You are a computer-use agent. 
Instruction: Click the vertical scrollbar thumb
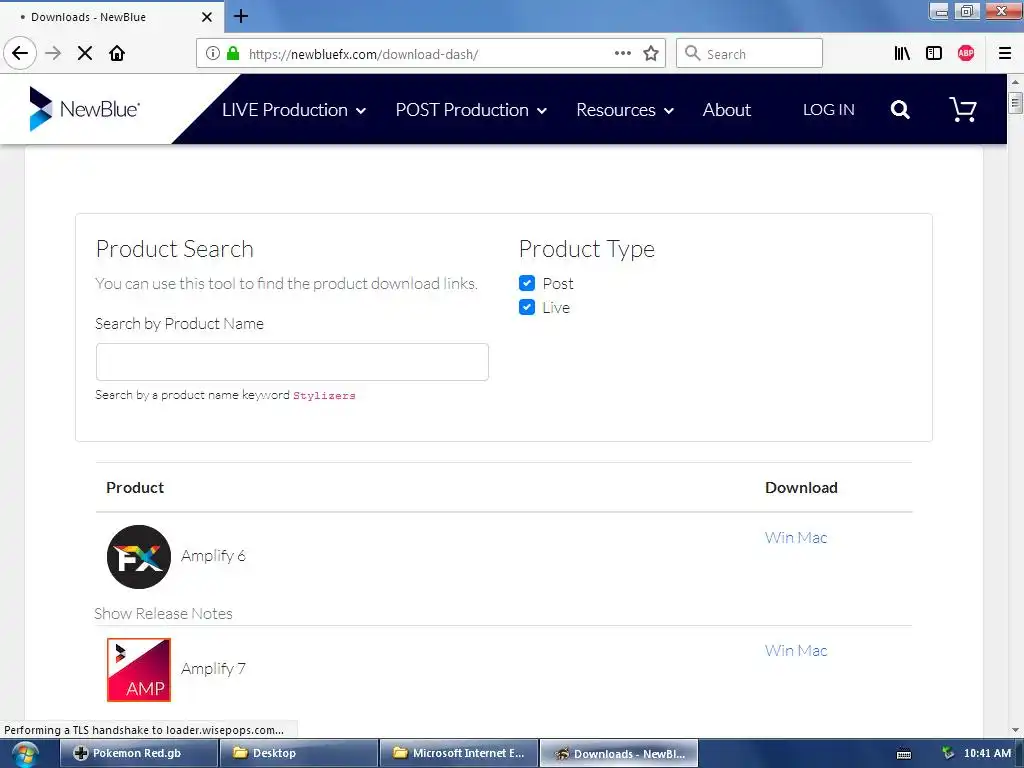tap(1015, 103)
